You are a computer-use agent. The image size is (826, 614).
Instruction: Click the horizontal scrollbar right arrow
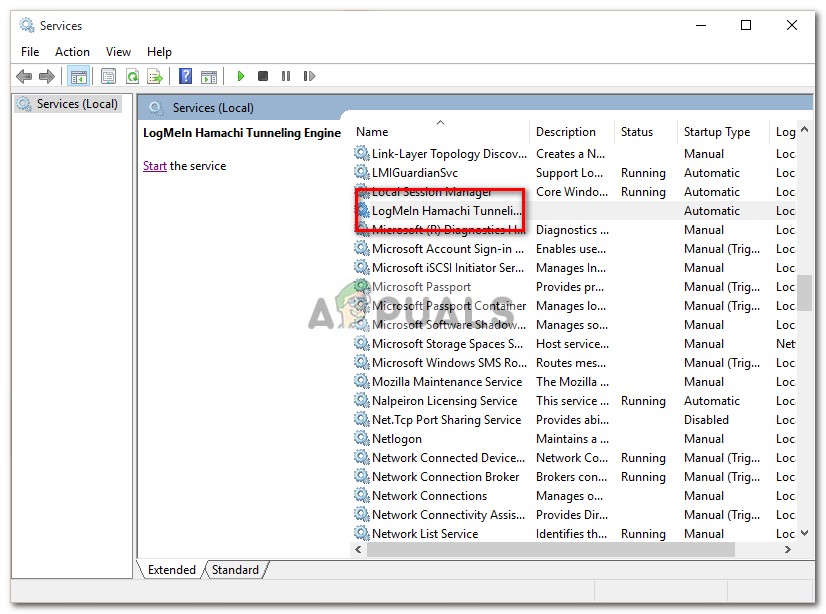pos(788,549)
